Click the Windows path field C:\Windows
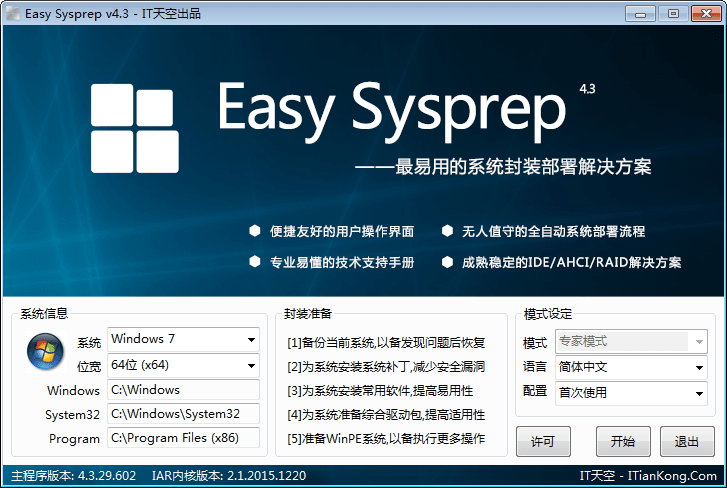727x488 pixels. (183, 390)
